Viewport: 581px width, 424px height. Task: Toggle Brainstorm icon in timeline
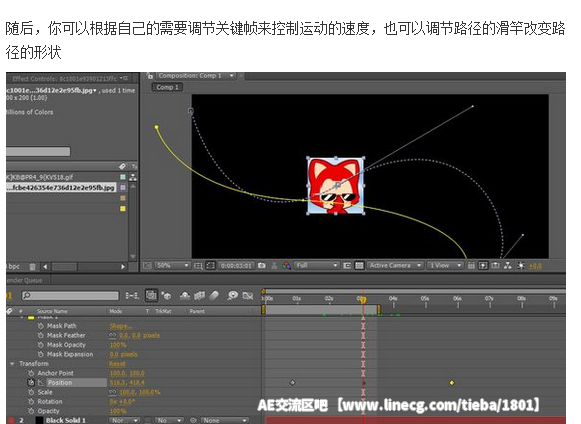pos(233,295)
